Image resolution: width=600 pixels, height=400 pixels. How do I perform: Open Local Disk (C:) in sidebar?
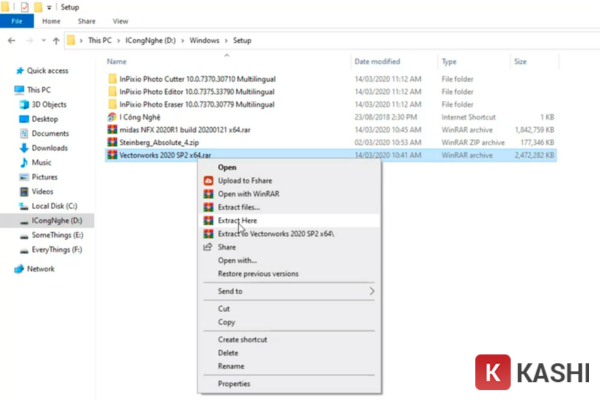point(54,206)
